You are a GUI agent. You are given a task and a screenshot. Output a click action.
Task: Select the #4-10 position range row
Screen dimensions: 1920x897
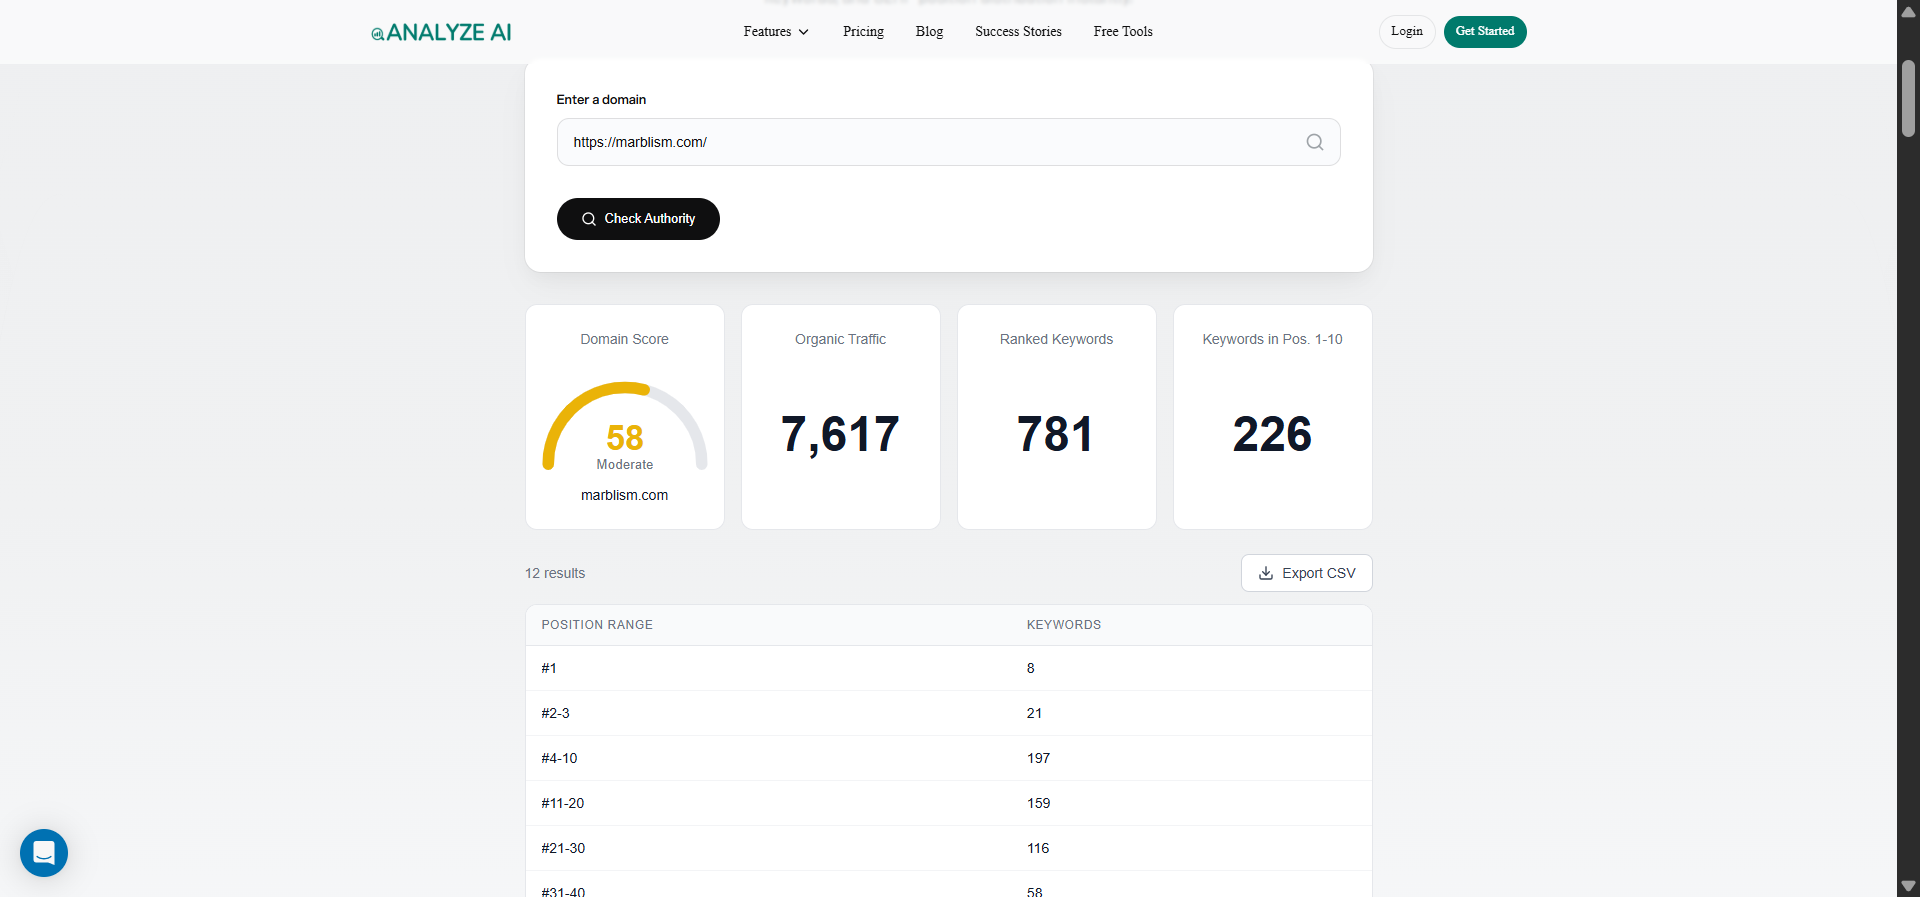tap(948, 758)
